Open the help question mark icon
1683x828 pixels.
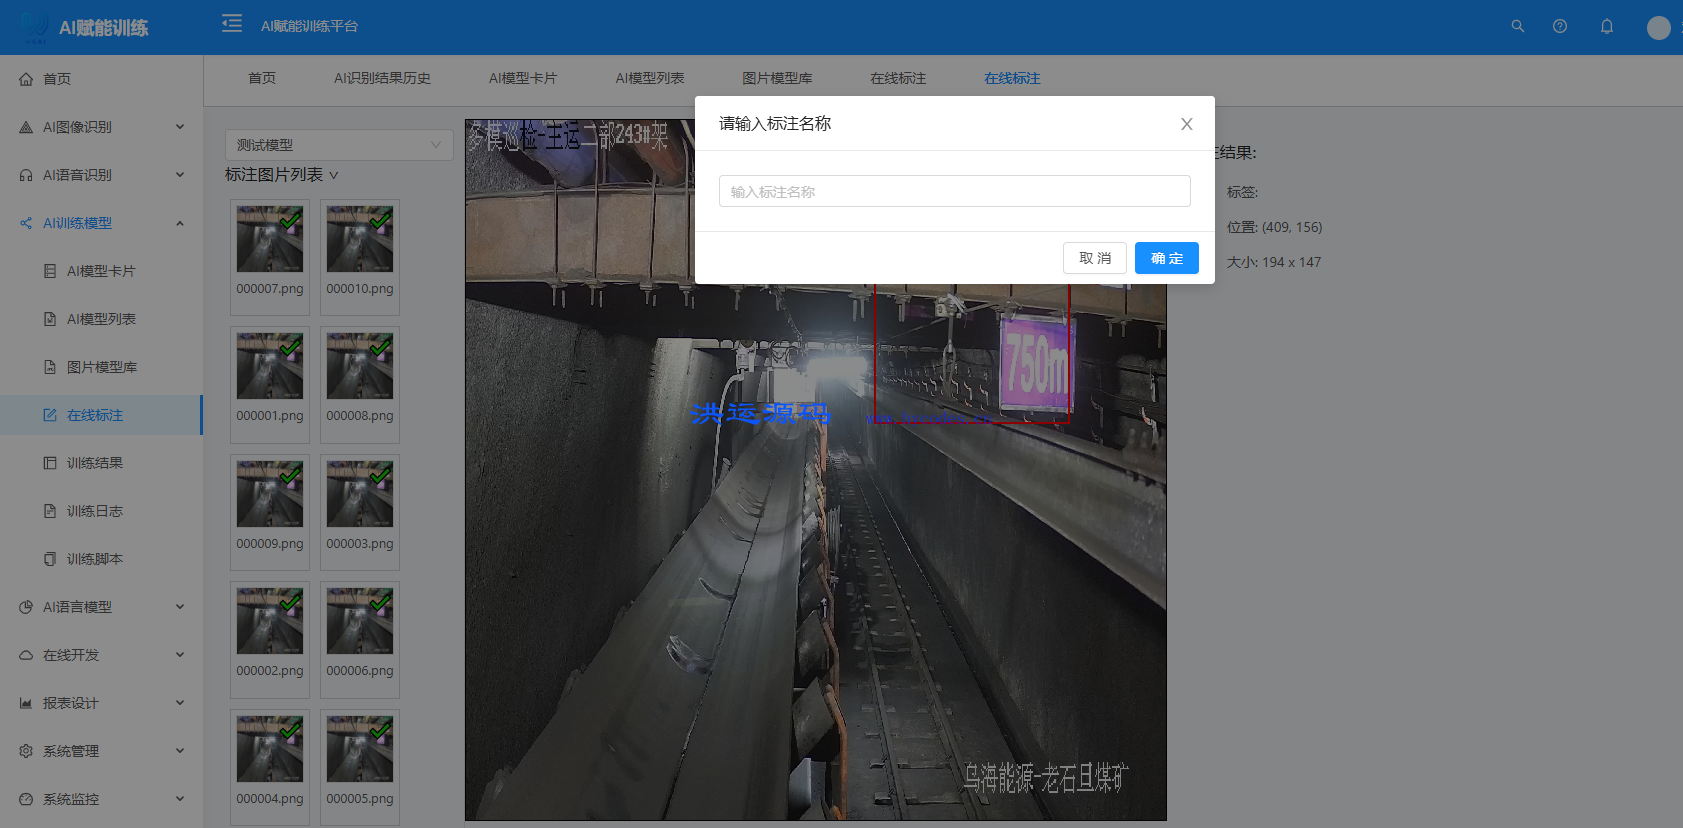(x=1559, y=26)
